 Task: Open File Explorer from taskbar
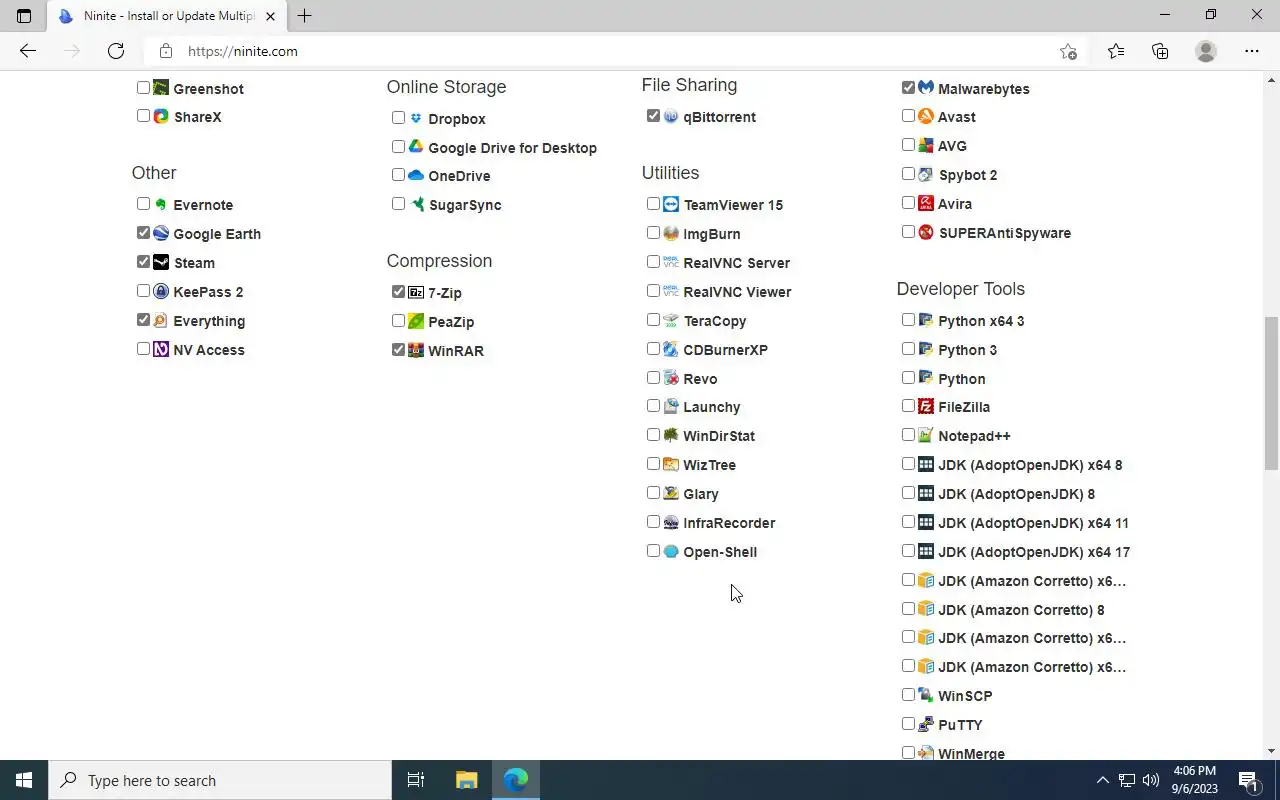467,780
